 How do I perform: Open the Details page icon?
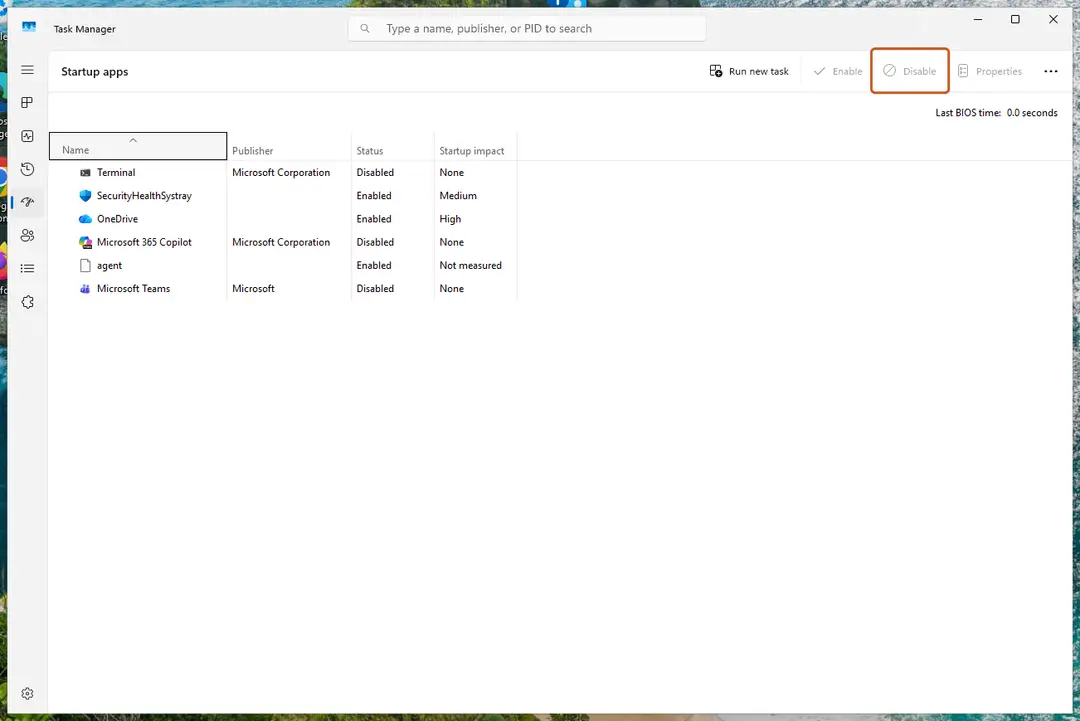[x=28, y=269]
